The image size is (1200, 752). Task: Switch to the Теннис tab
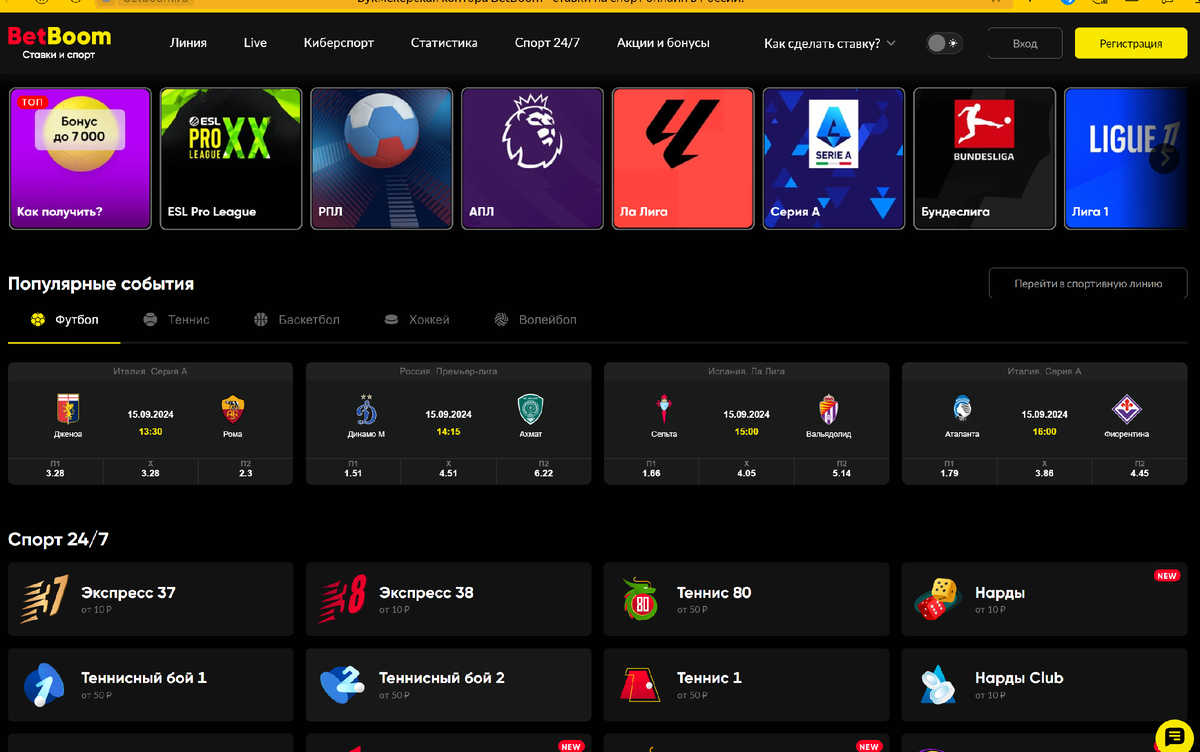click(x=176, y=319)
